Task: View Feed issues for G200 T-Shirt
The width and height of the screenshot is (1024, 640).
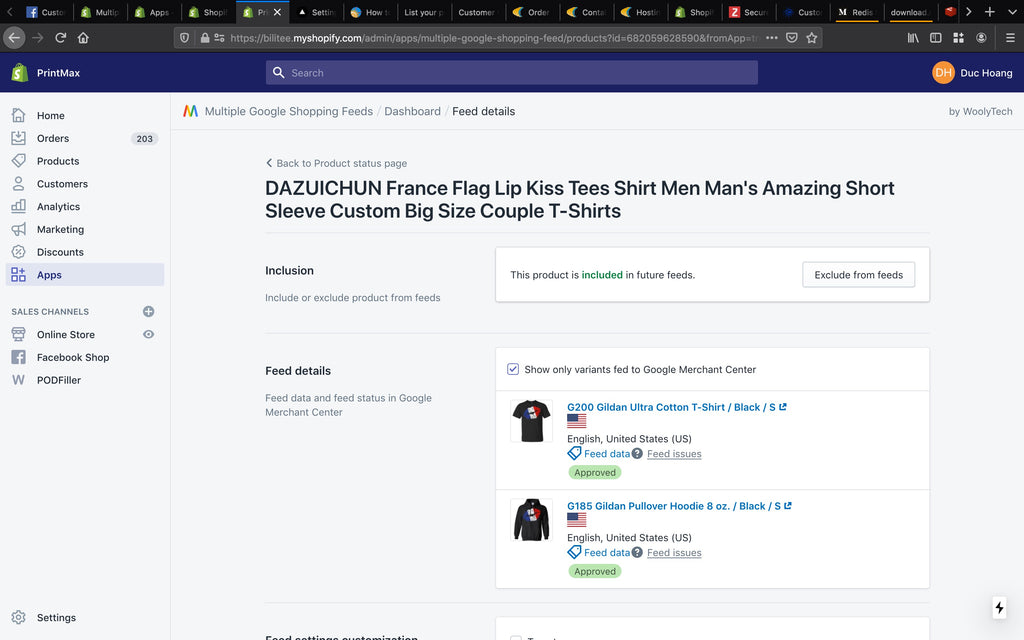Action: [x=674, y=453]
